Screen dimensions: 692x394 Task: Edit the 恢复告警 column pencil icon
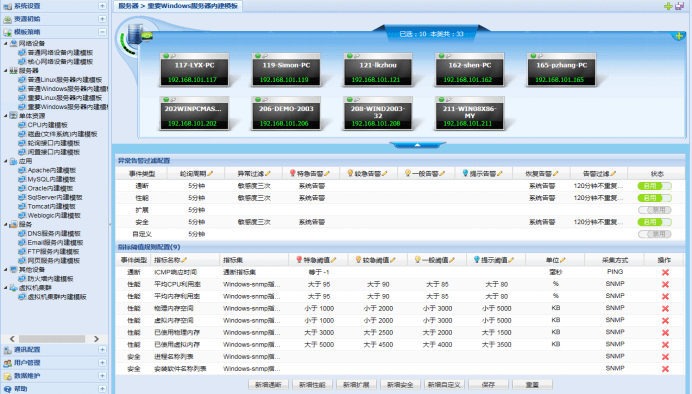(x=556, y=174)
